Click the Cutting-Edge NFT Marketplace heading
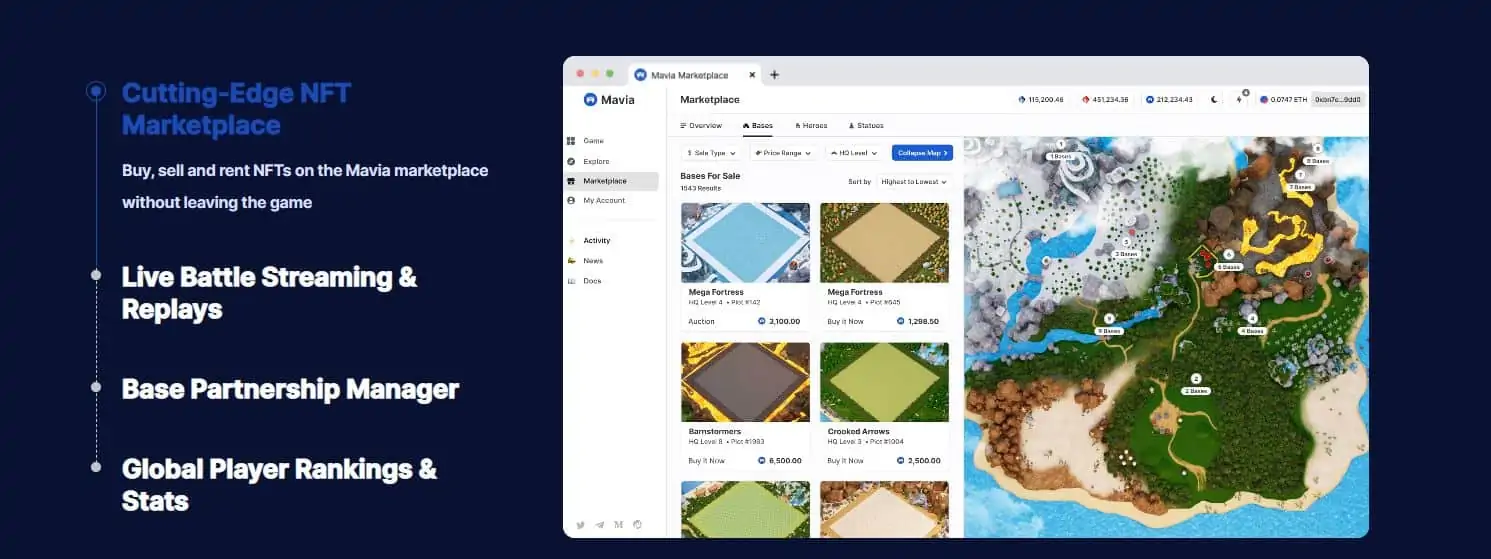Viewport: 1491px width, 559px height. pos(236,109)
